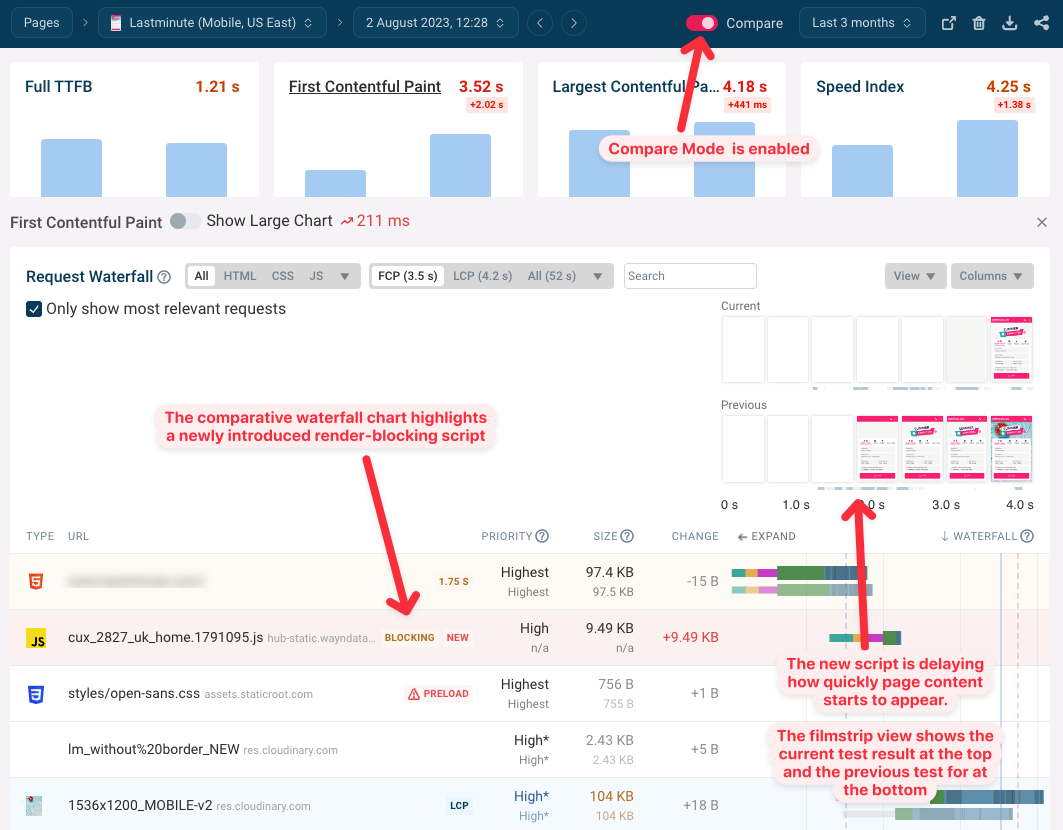Expand the resource type filter dropdown arrow
This screenshot has width=1063, height=830.
click(344, 276)
